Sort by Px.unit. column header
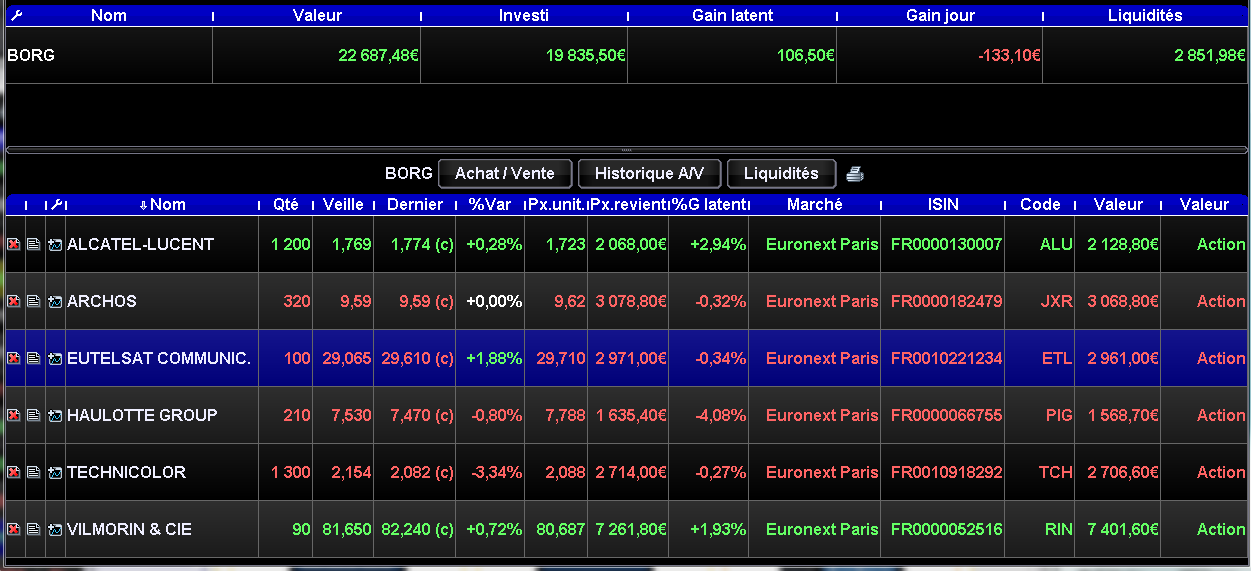Image resolution: width=1251 pixels, height=571 pixels. [x=556, y=204]
